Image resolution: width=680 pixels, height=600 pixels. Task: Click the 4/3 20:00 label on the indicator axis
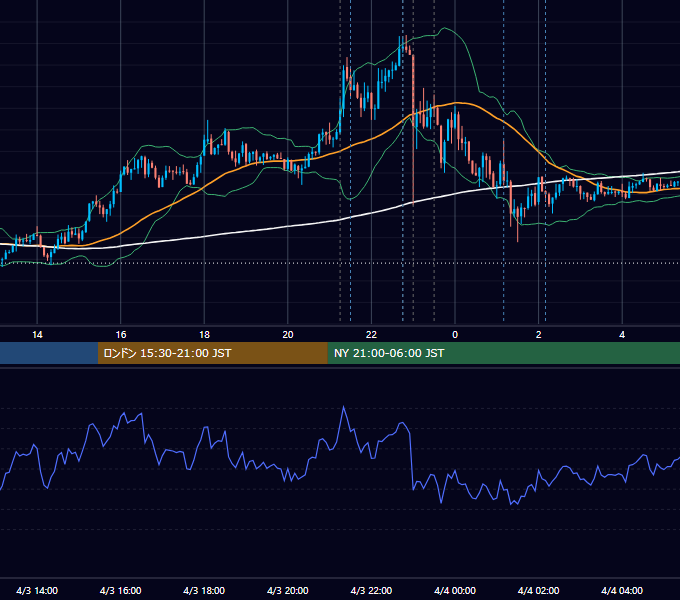point(288,590)
